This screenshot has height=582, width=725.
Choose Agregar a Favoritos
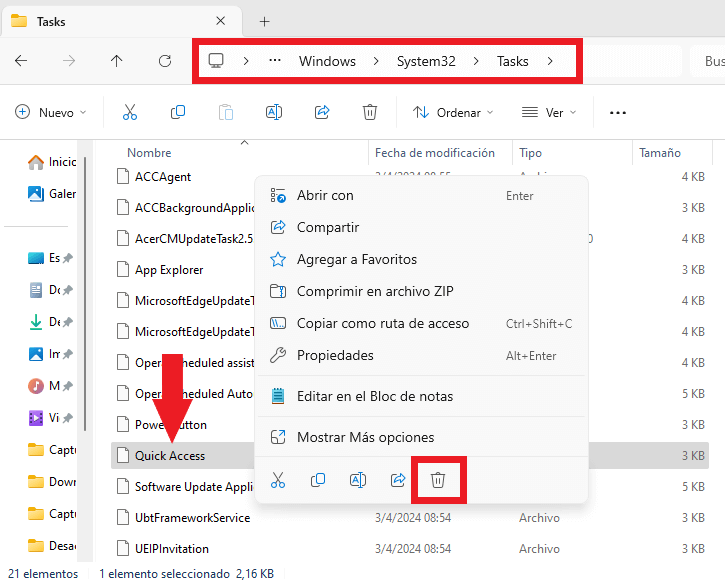tap(421, 259)
